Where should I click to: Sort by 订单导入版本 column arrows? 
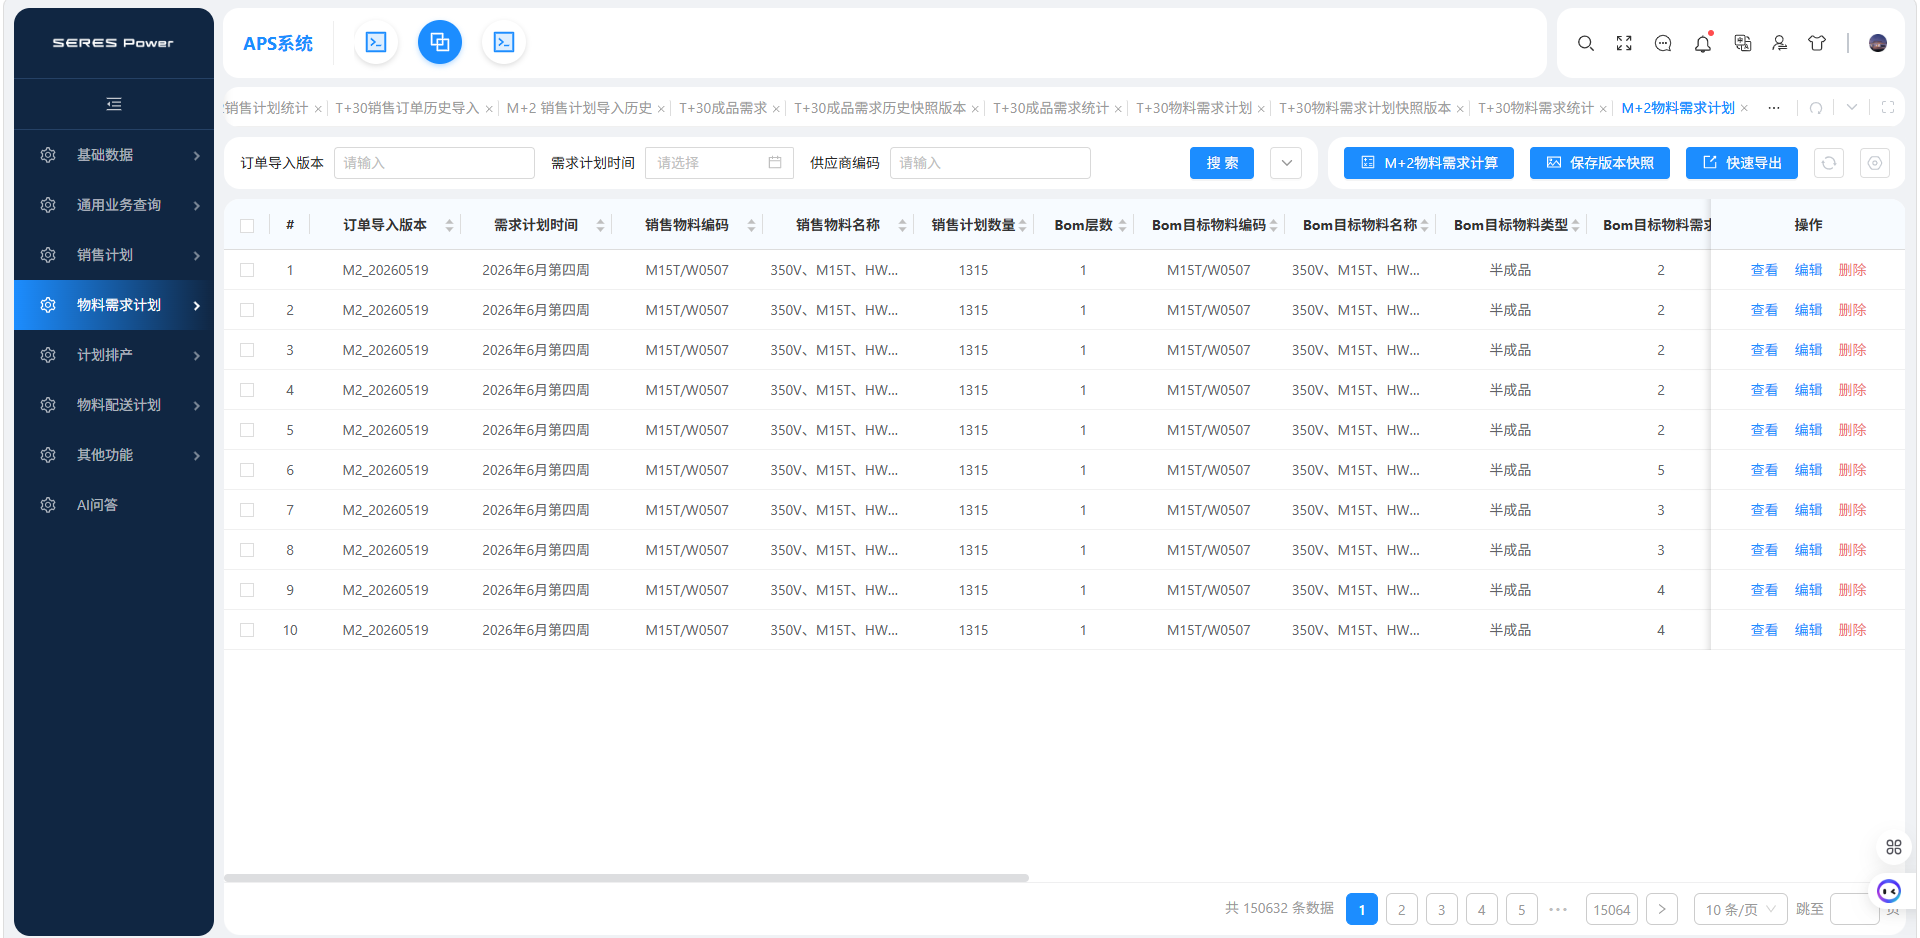coord(449,226)
